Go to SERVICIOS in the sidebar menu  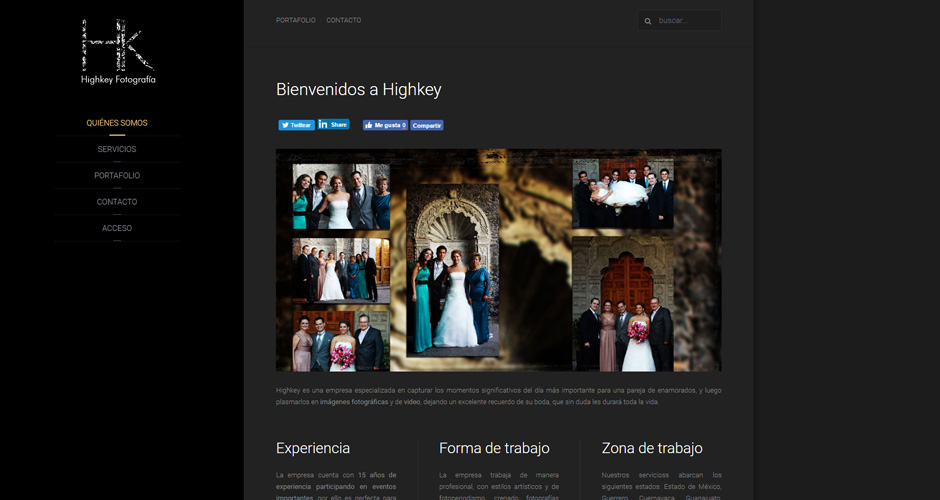coord(117,149)
